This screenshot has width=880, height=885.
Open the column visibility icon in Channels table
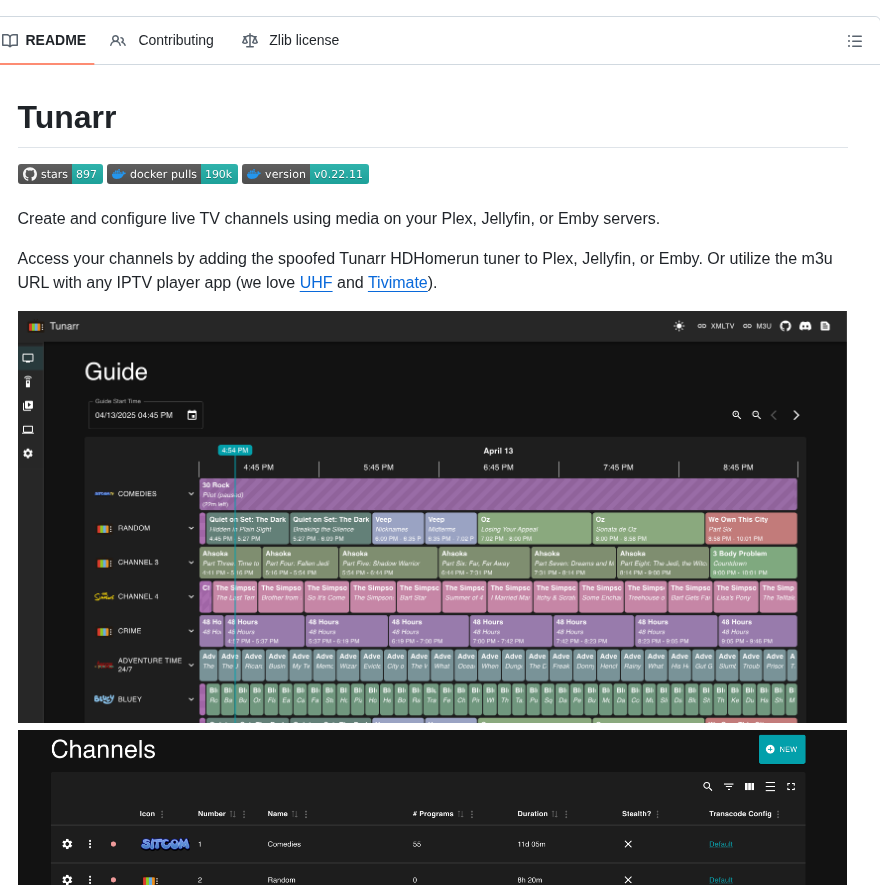748,787
